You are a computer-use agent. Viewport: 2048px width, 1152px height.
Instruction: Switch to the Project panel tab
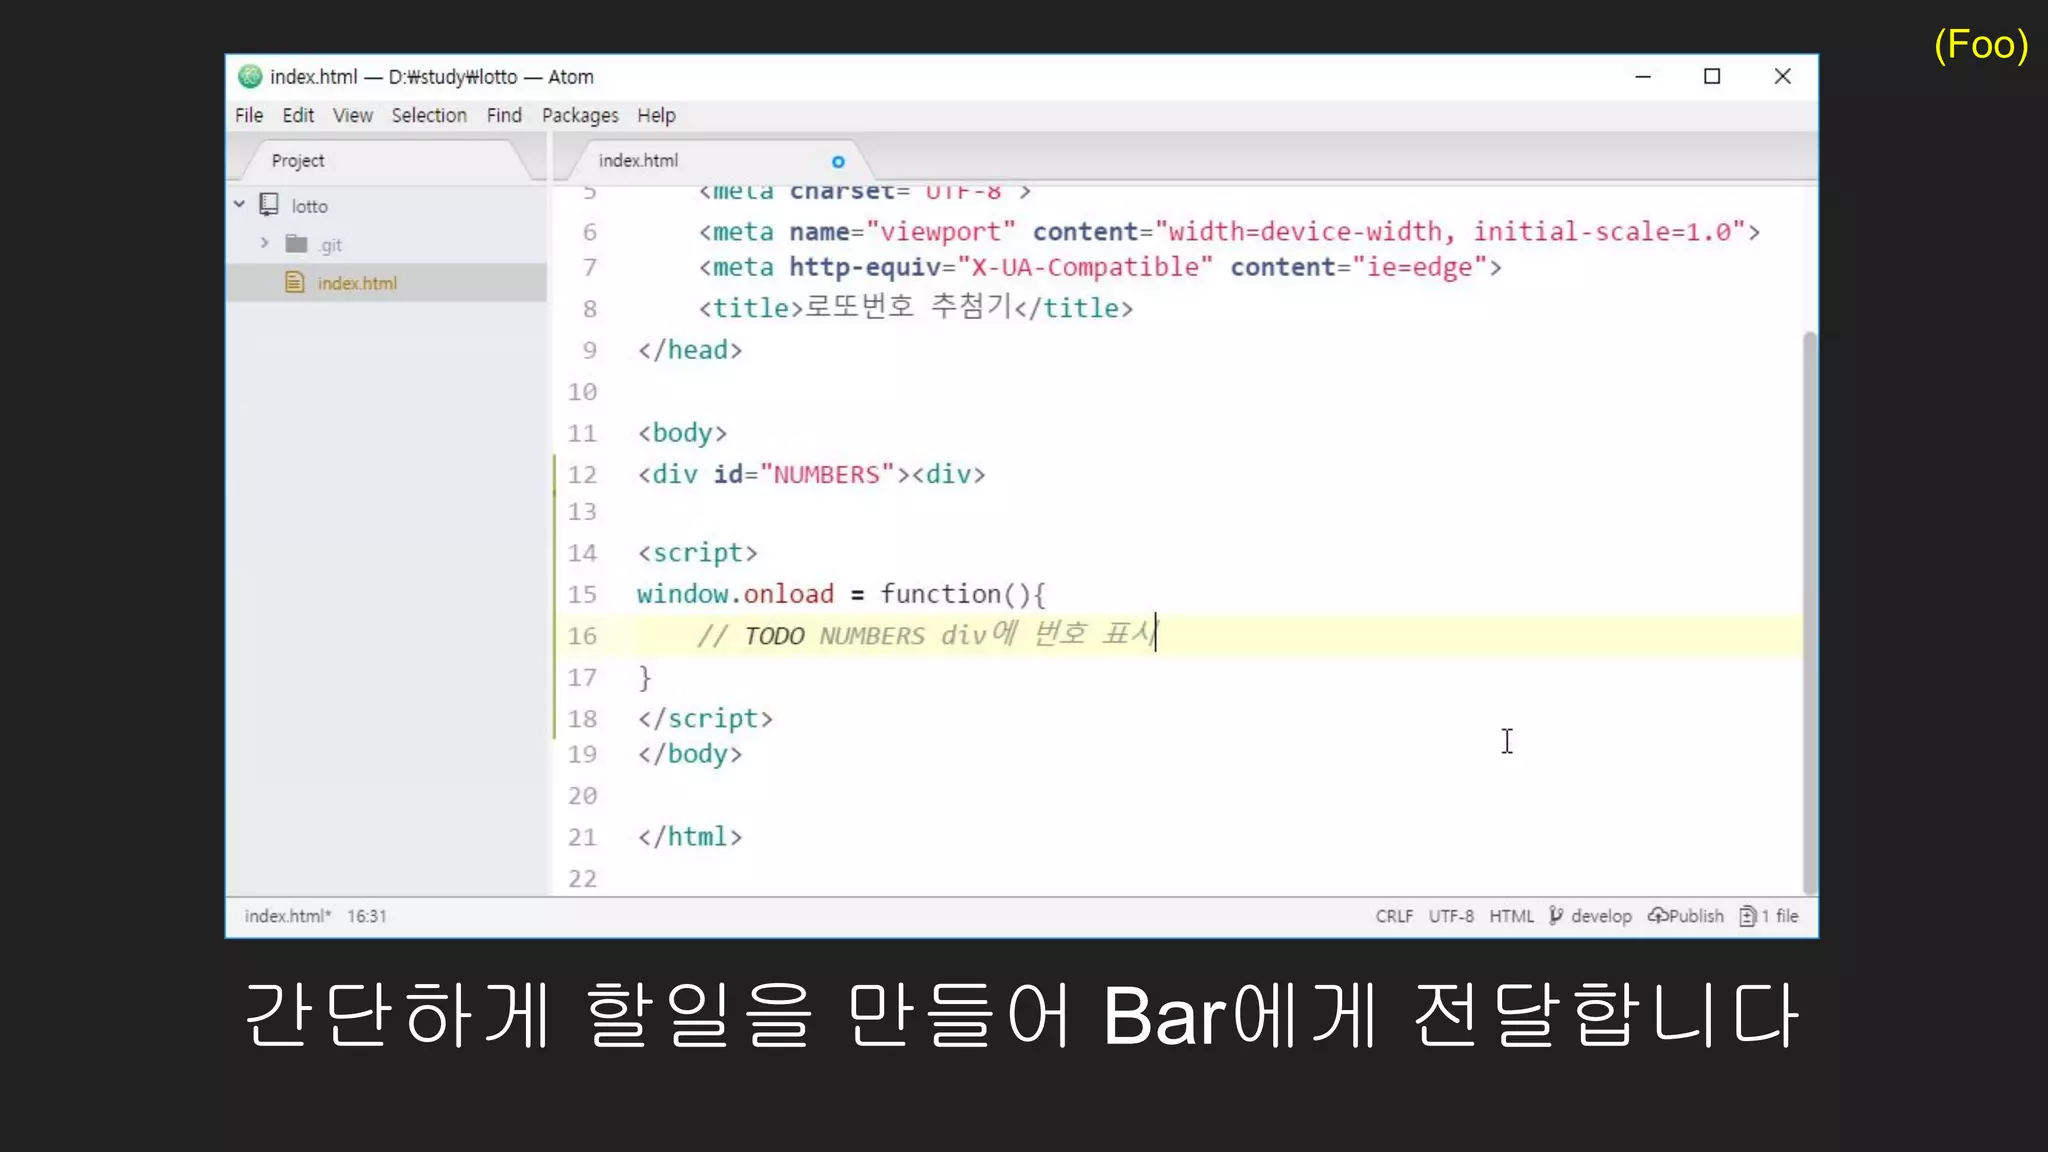point(298,161)
